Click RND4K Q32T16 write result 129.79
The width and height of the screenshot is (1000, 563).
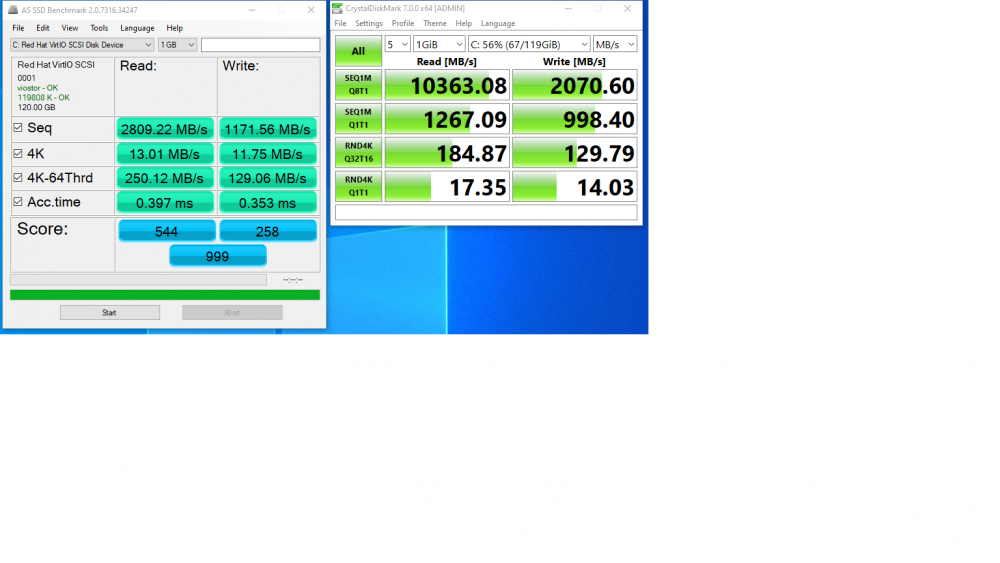[575, 152]
